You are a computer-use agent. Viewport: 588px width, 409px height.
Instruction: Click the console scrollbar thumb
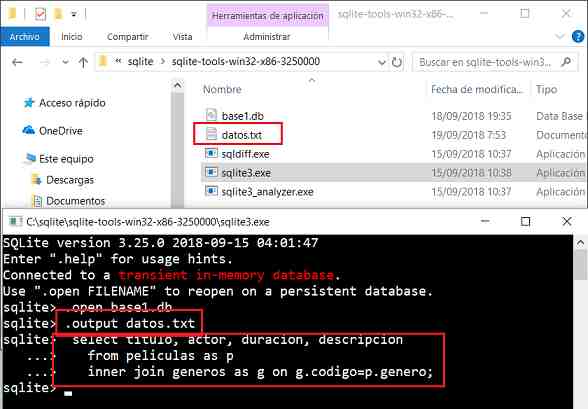coord(580,265)
